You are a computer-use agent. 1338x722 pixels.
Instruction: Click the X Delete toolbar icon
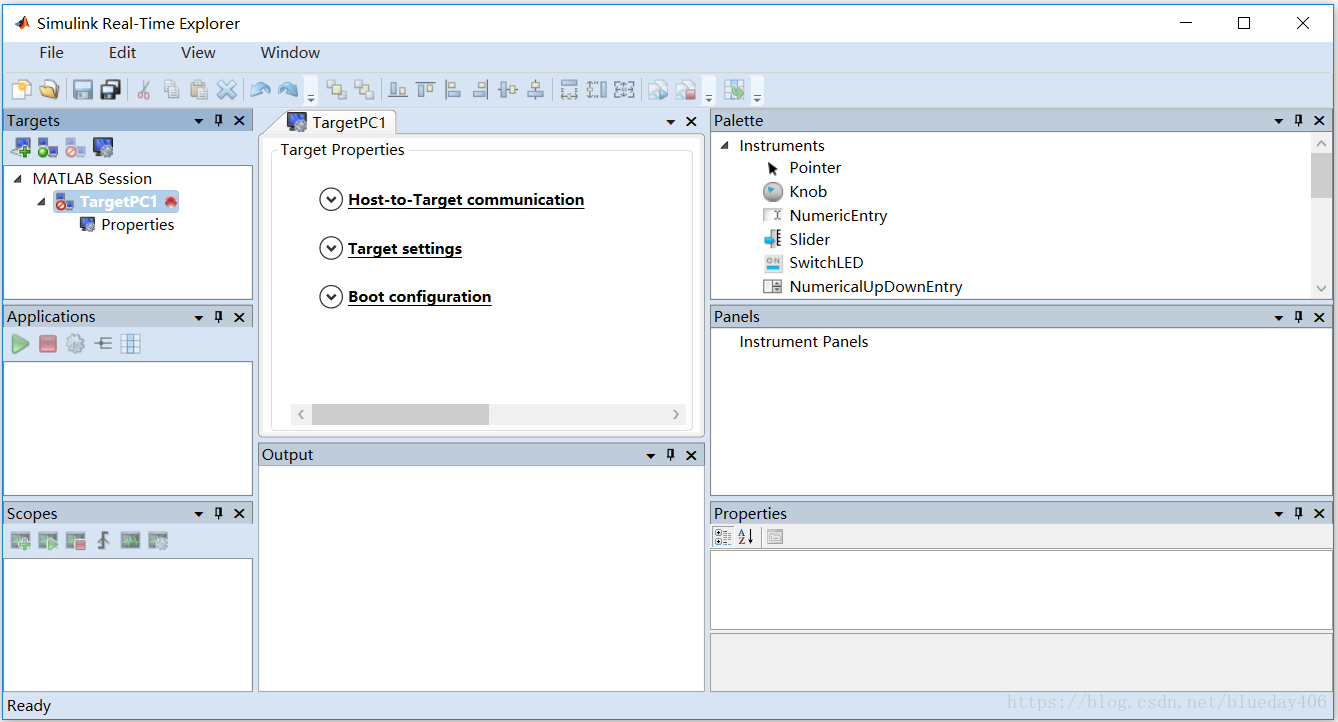[x=227, y=90]
